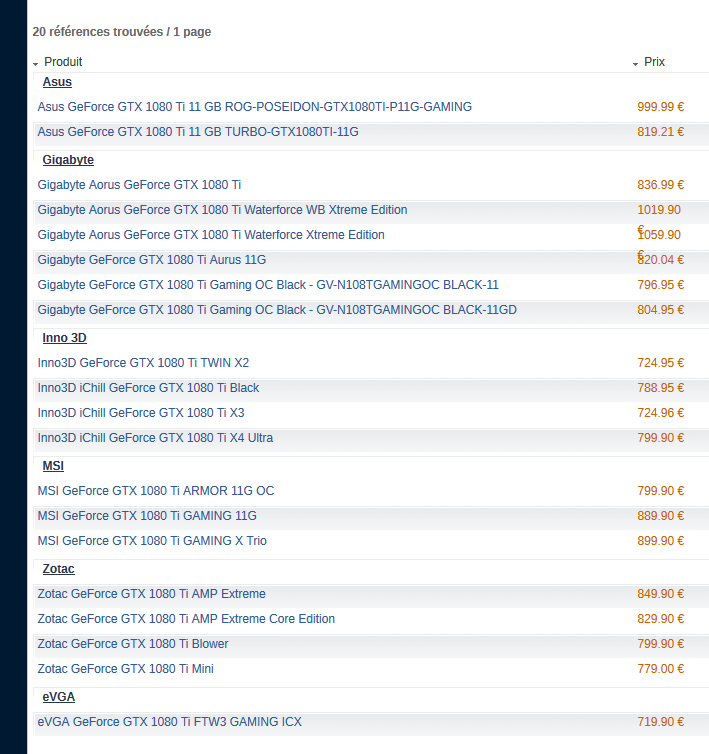Click the 788.95 € price
Image resolution: width=709 pixels, height=754 pixels.
point(660,388)
